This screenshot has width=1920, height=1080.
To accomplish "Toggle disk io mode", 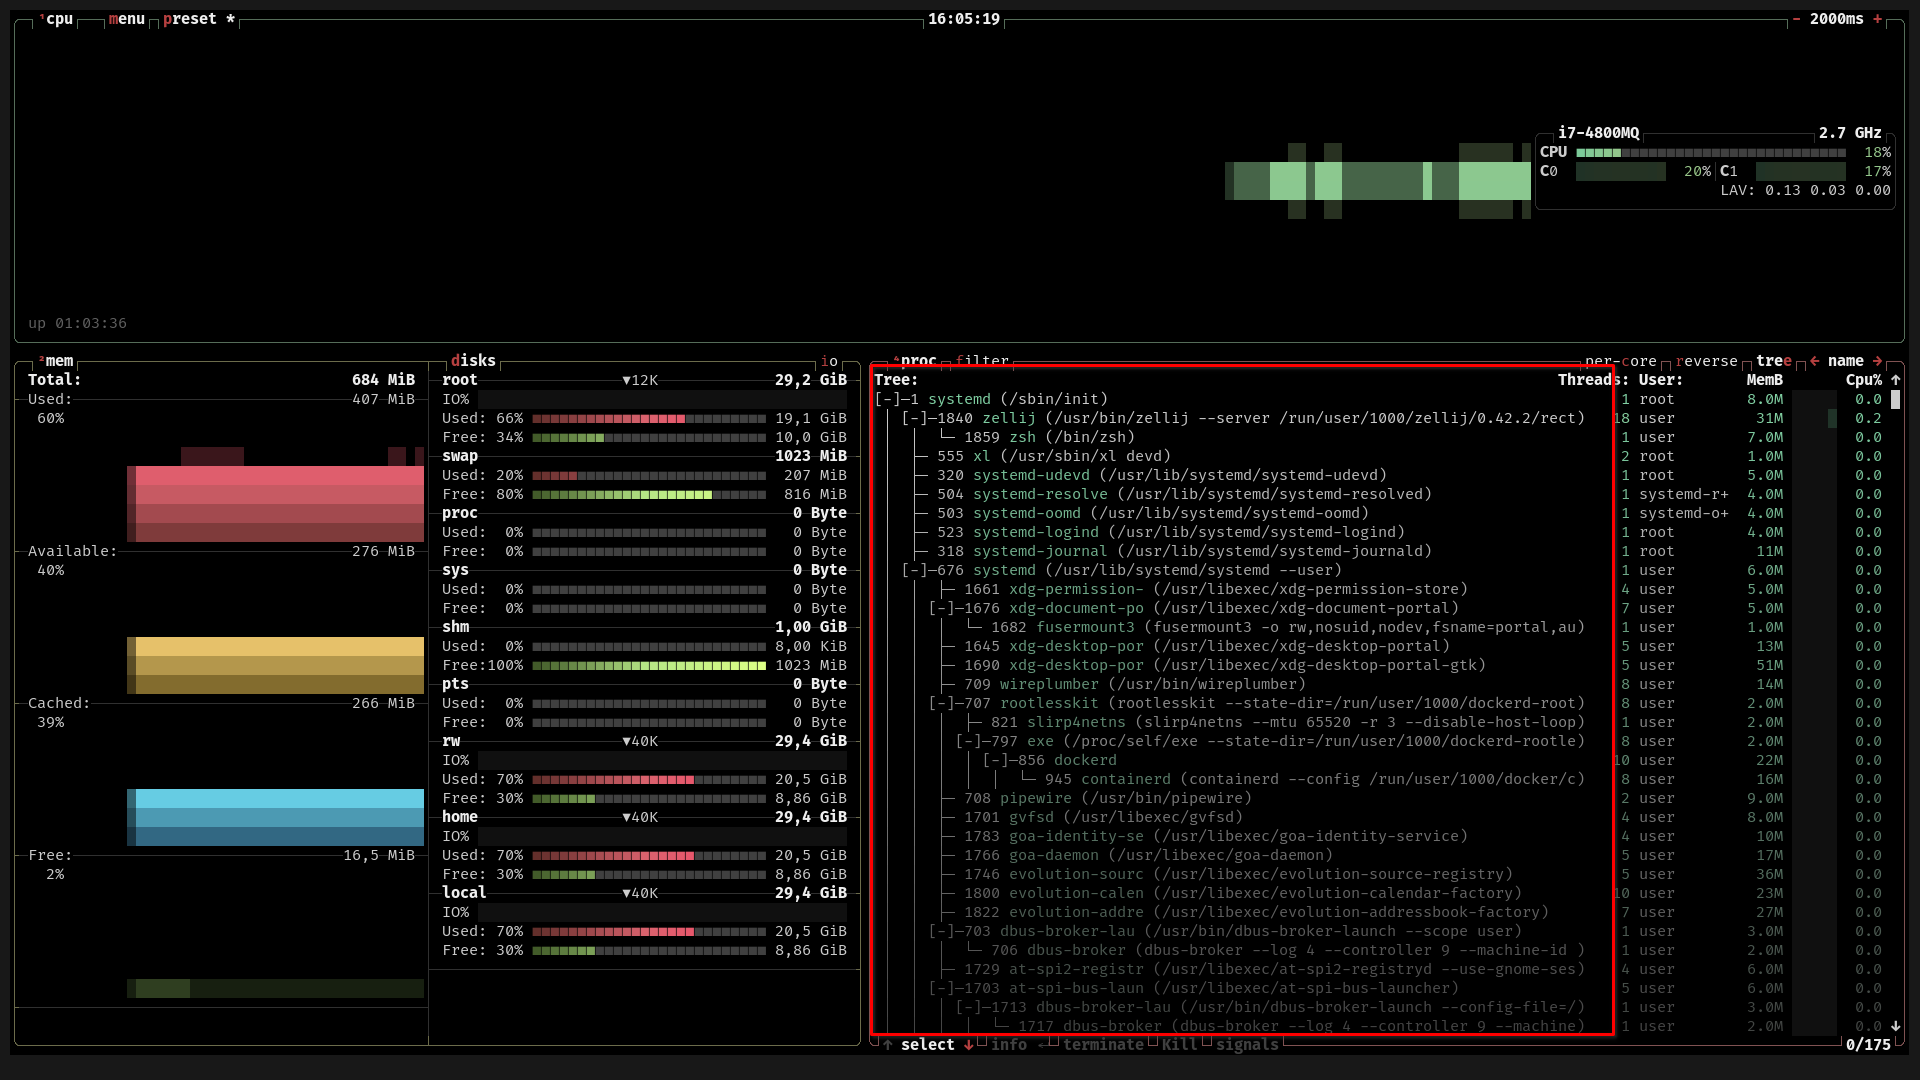I will click(829, 361).
